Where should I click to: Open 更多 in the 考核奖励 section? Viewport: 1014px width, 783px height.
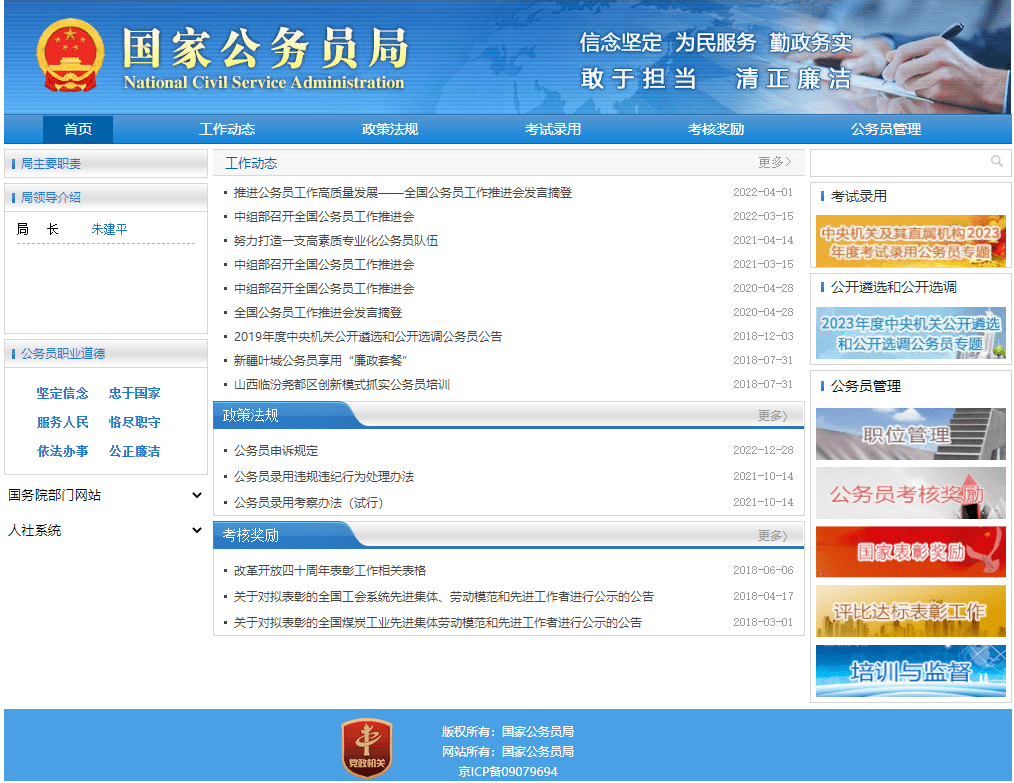coord(772,536)
